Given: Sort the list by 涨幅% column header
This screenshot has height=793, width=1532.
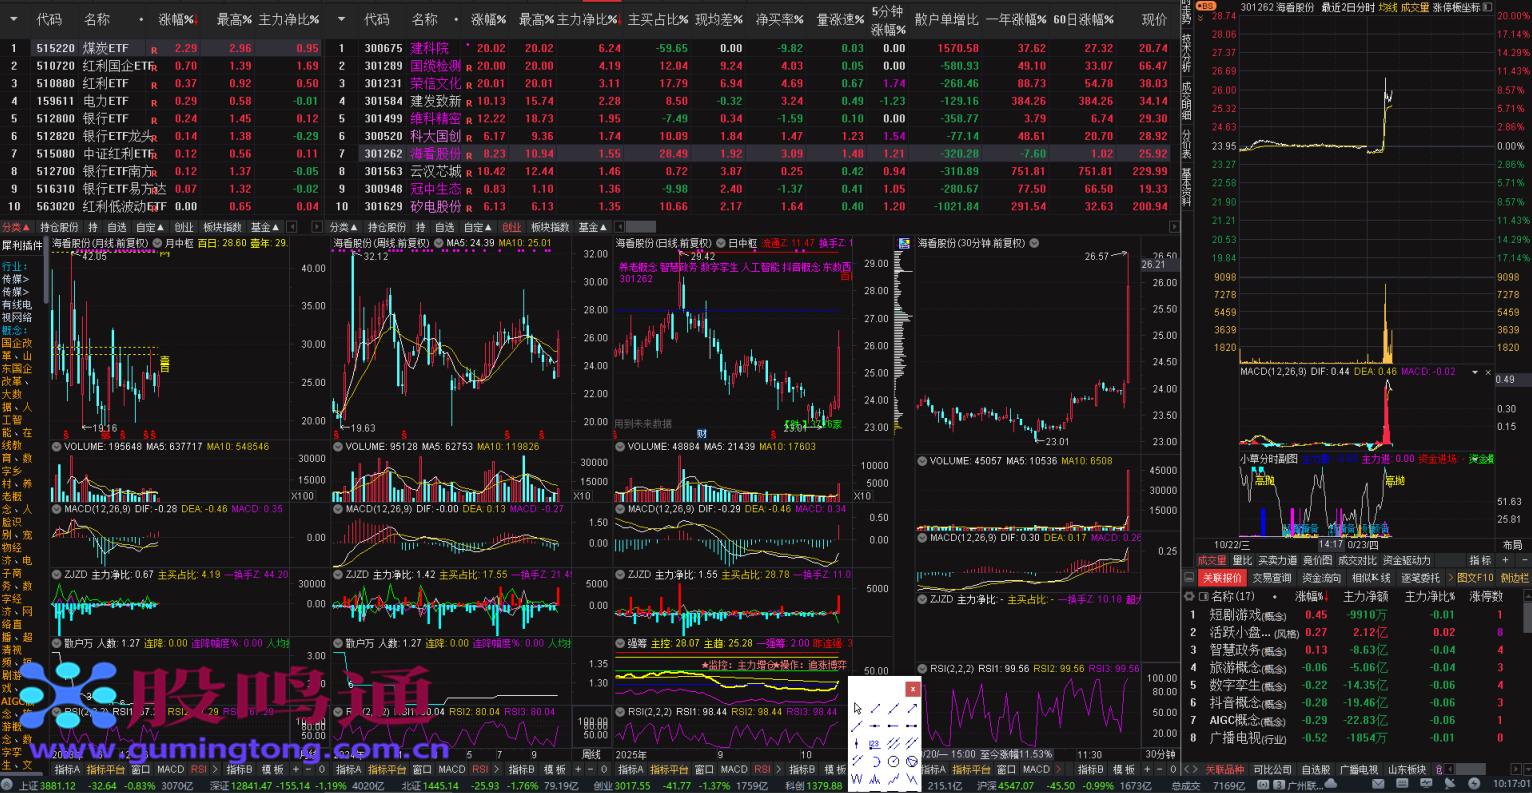Looking at the screenshot, I should click(x=177, y=19).
